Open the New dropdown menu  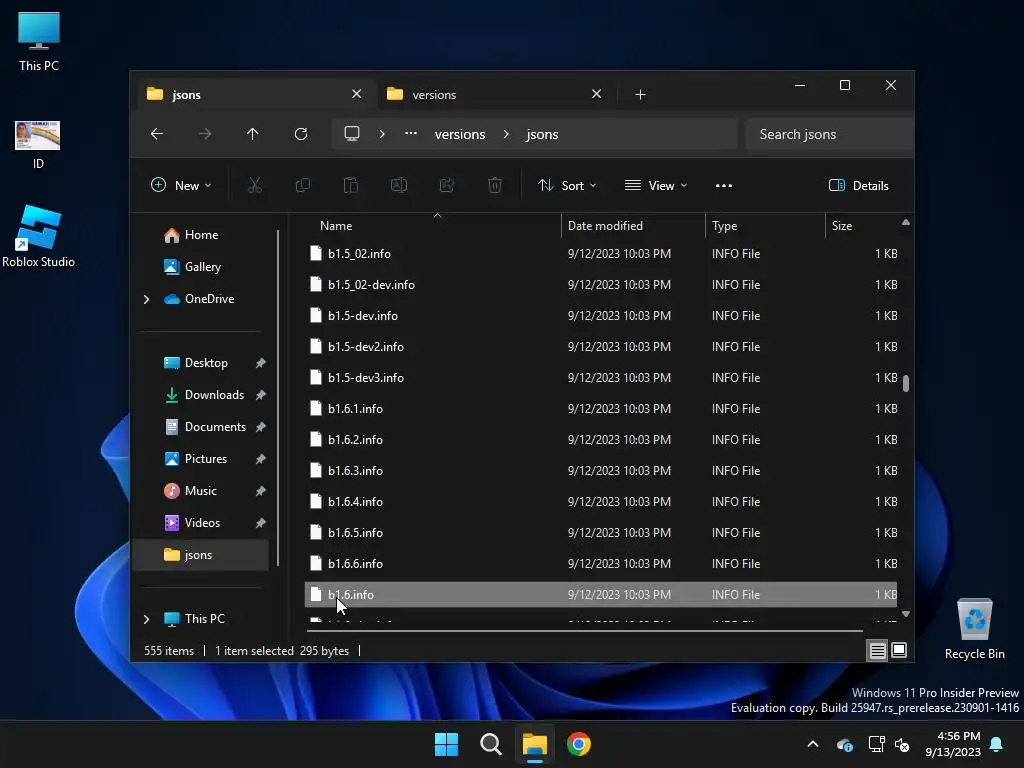pos(181,185)
